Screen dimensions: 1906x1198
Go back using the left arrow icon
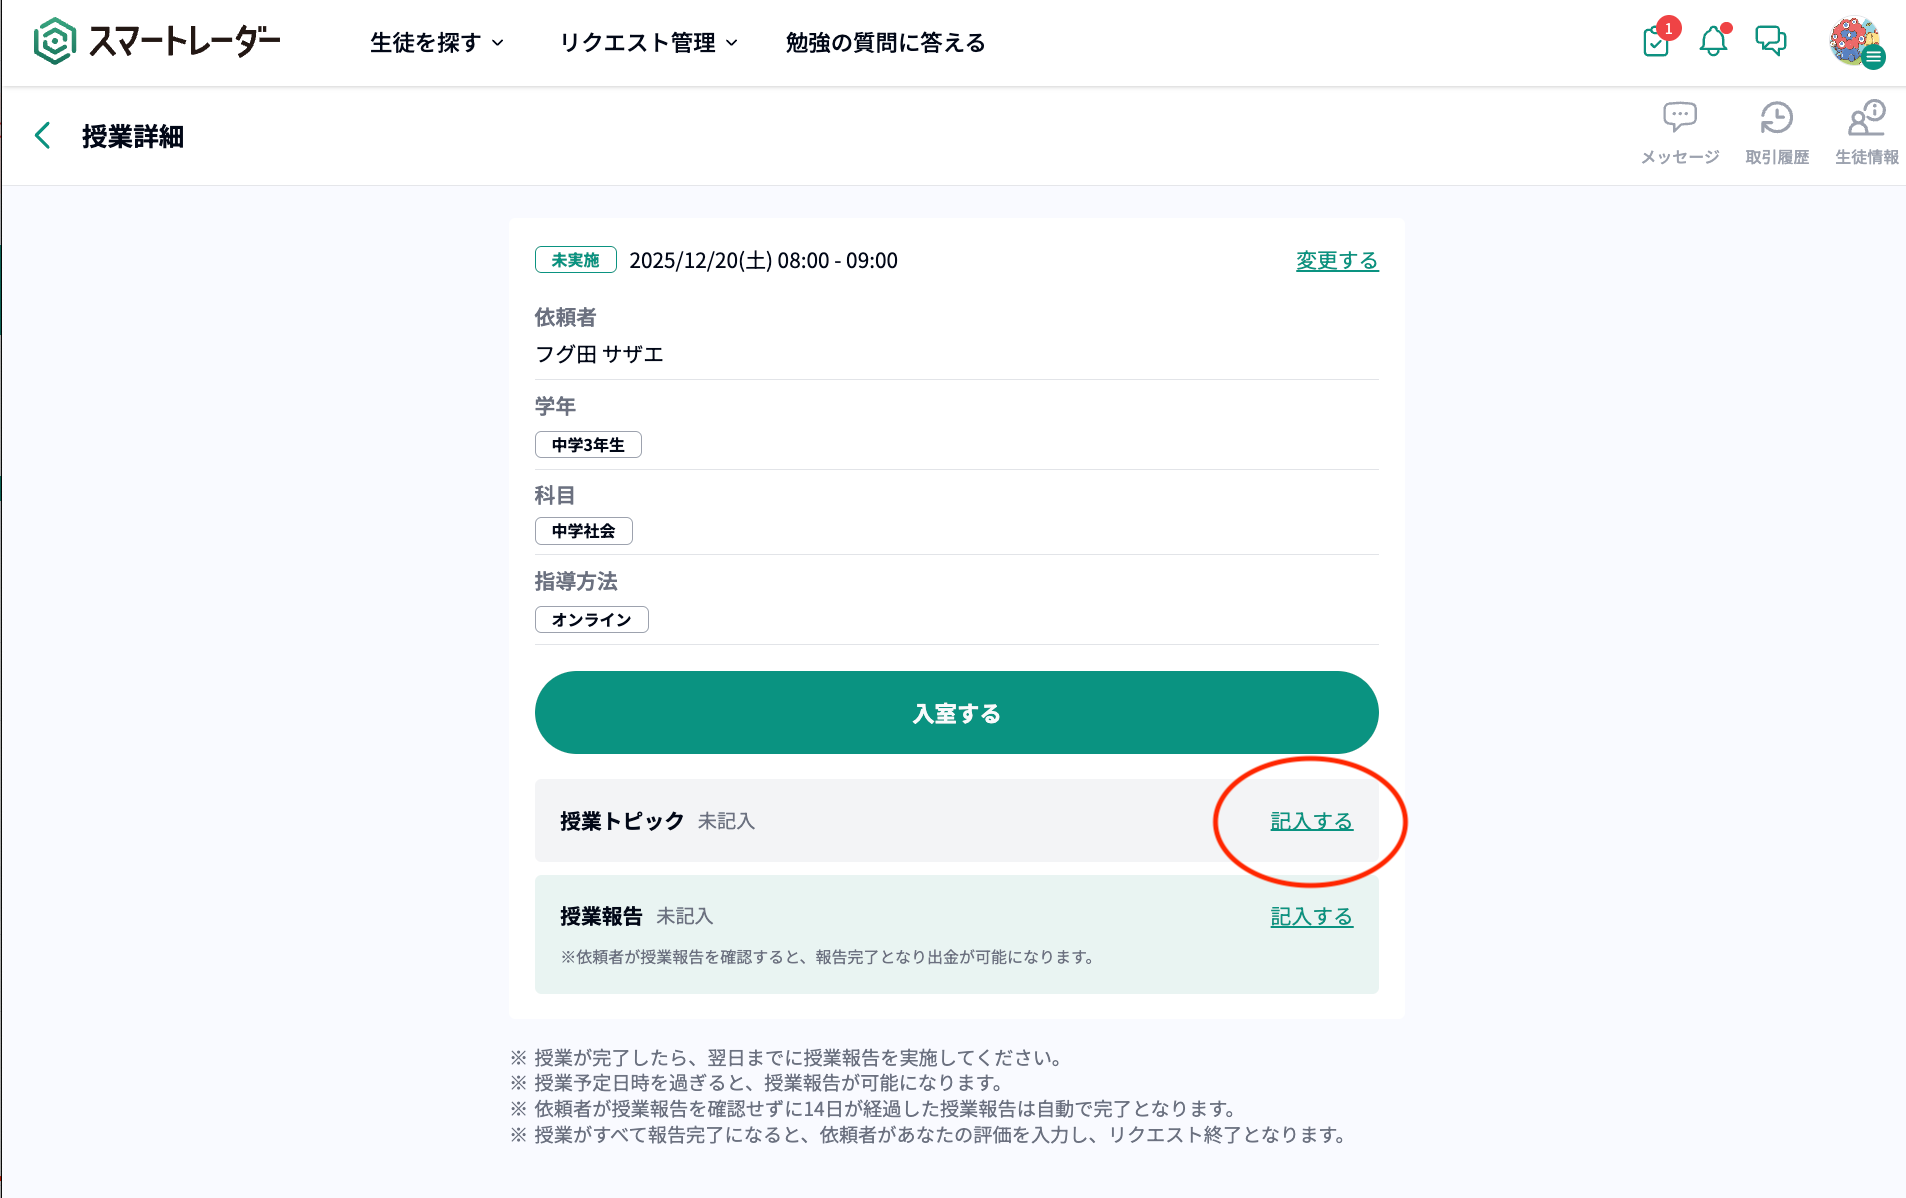tap(43, 136)
